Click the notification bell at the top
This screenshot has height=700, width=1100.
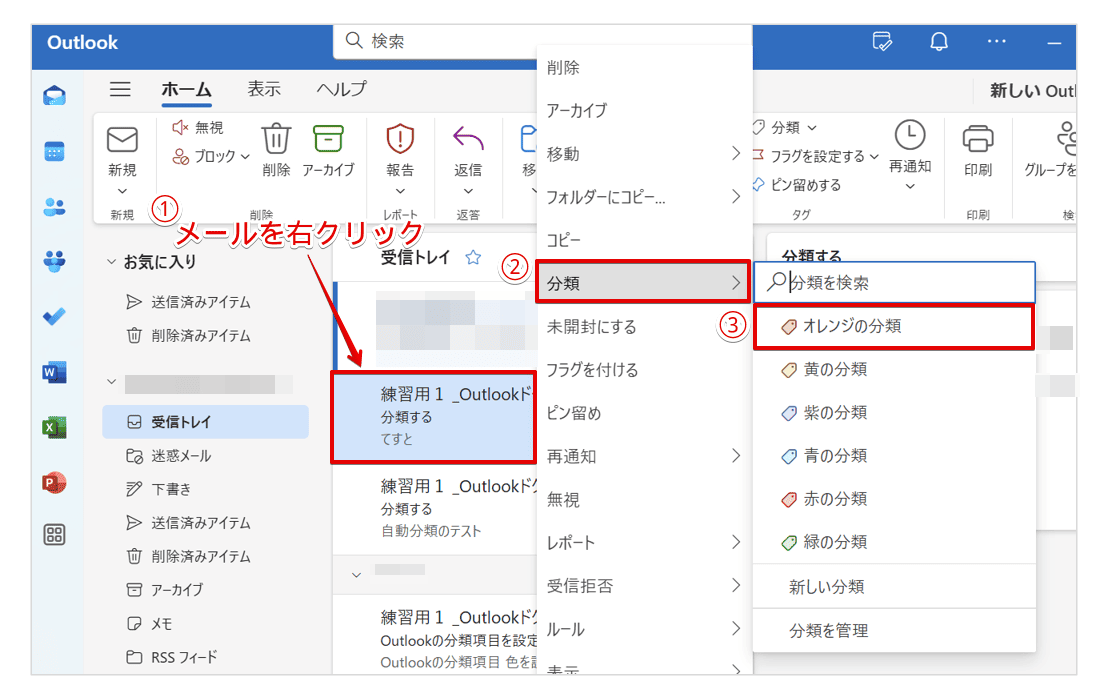click(937, 42)
